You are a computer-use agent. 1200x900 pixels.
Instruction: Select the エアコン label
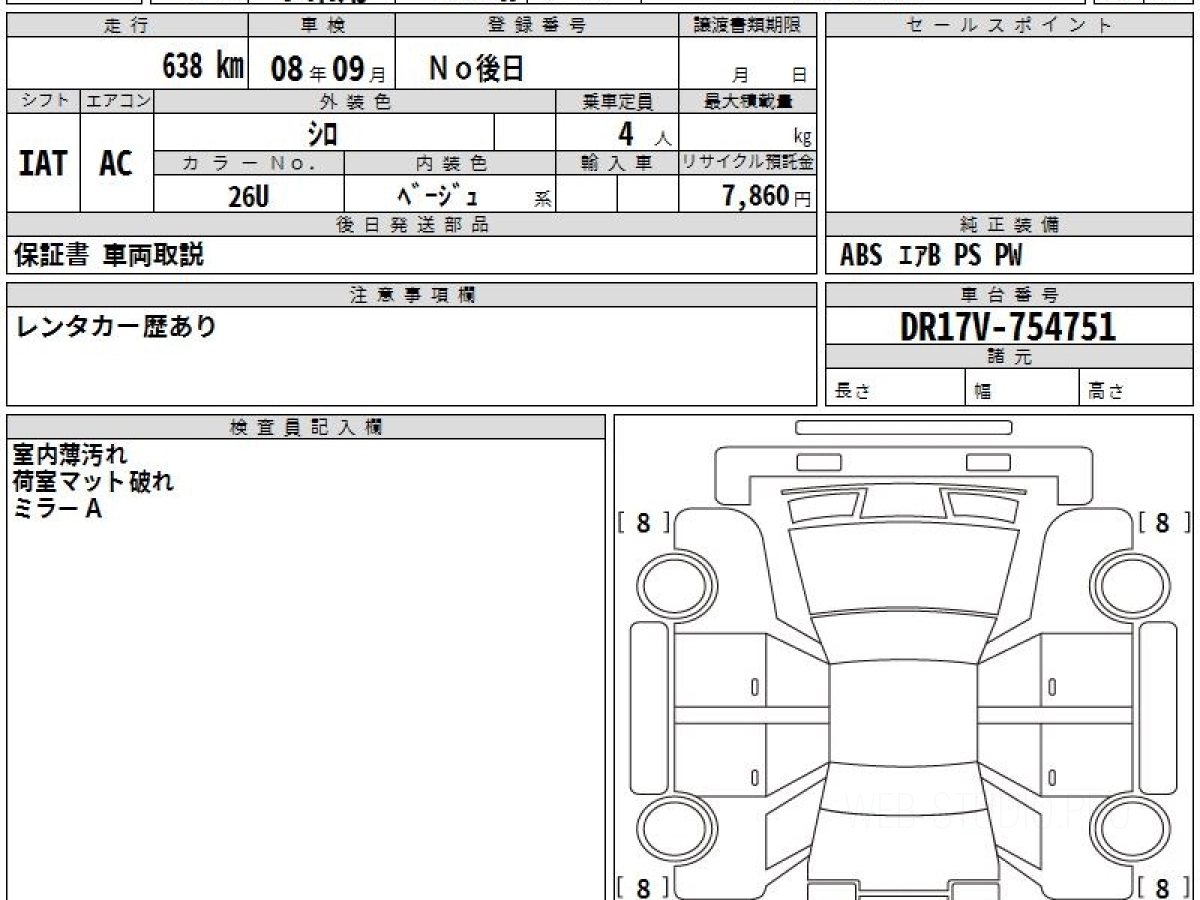coord(117,101)
